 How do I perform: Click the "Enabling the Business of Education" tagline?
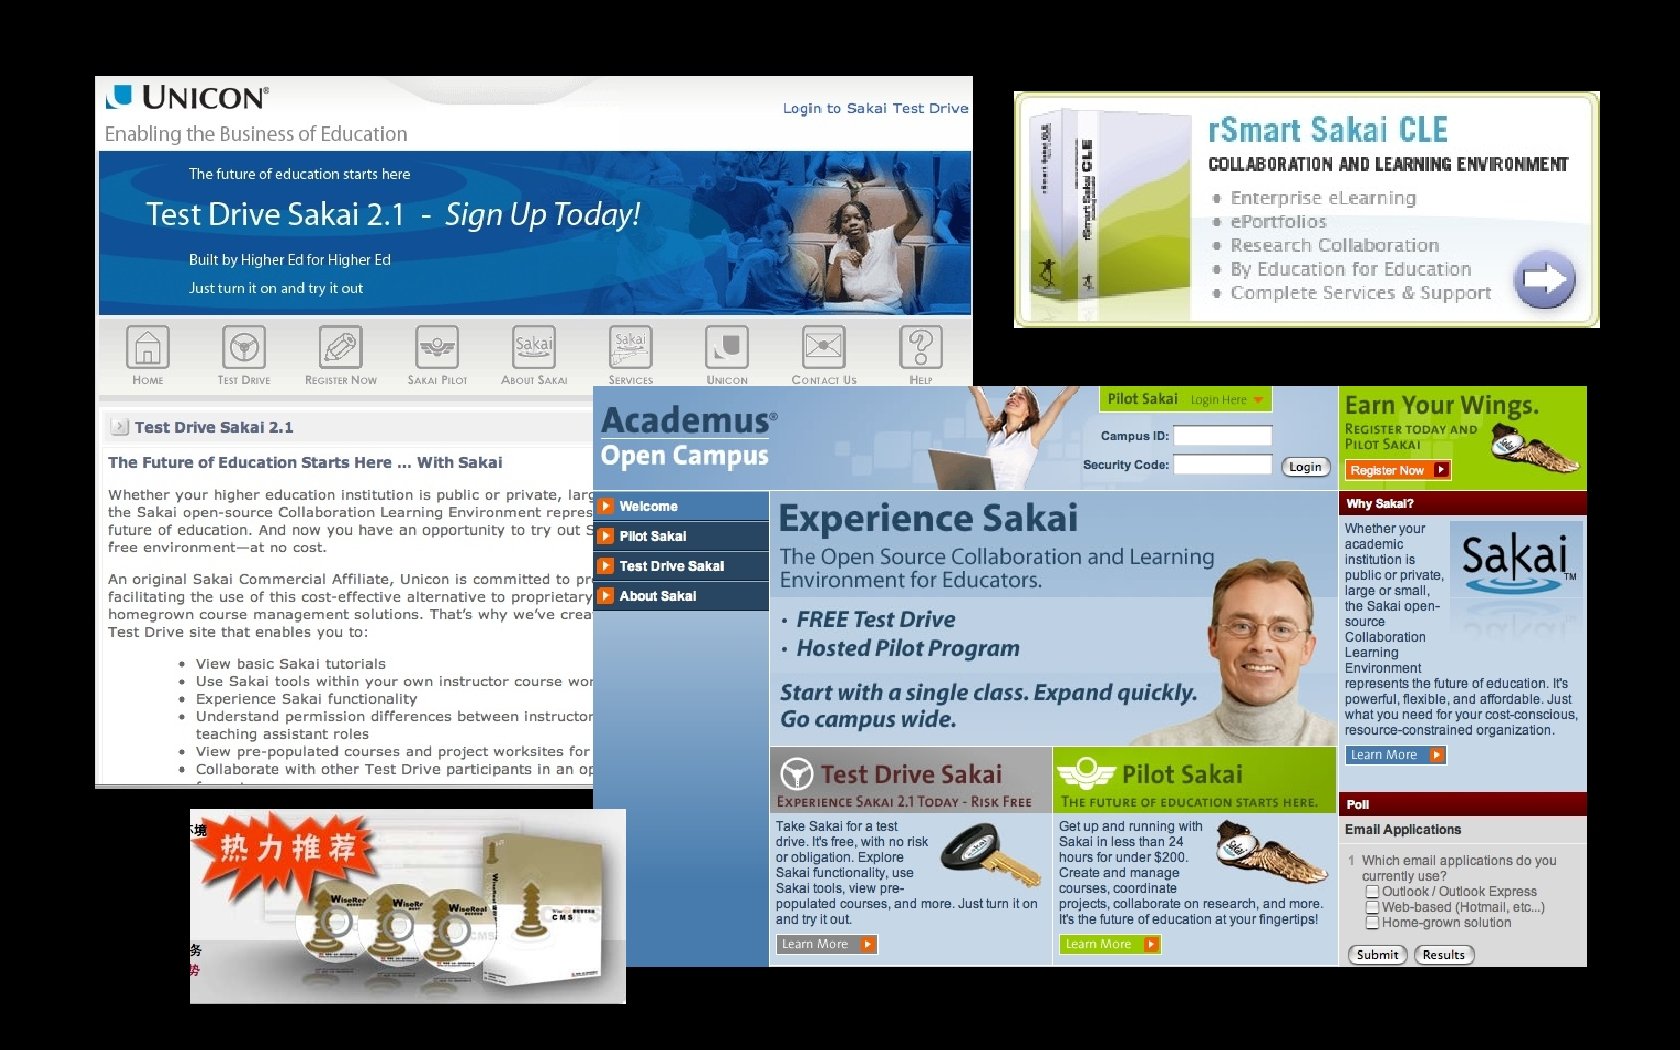coord(256,134)
